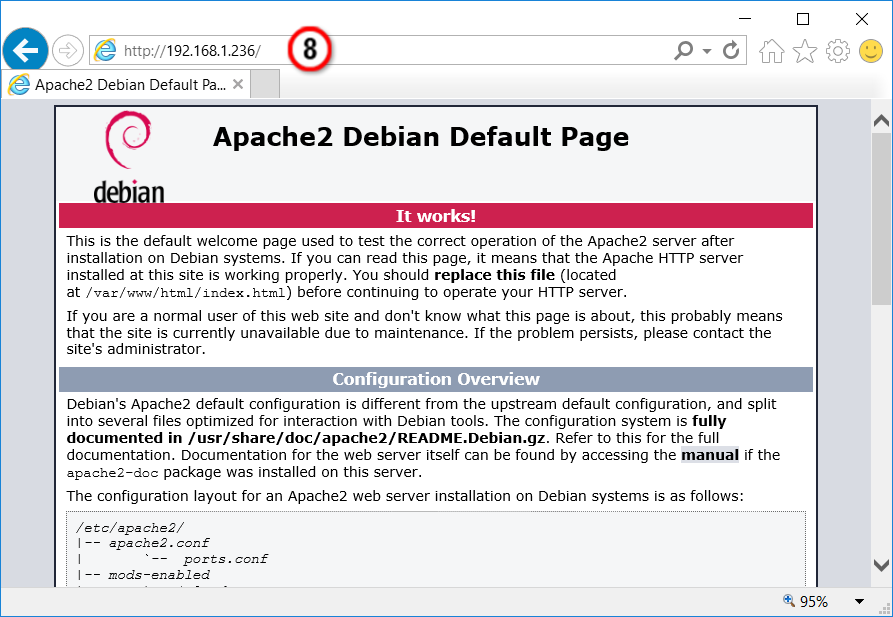Open Favorites with the star icon
Image resolution: width=893 pixels, height=617 pixels.
tap(805, 51)
